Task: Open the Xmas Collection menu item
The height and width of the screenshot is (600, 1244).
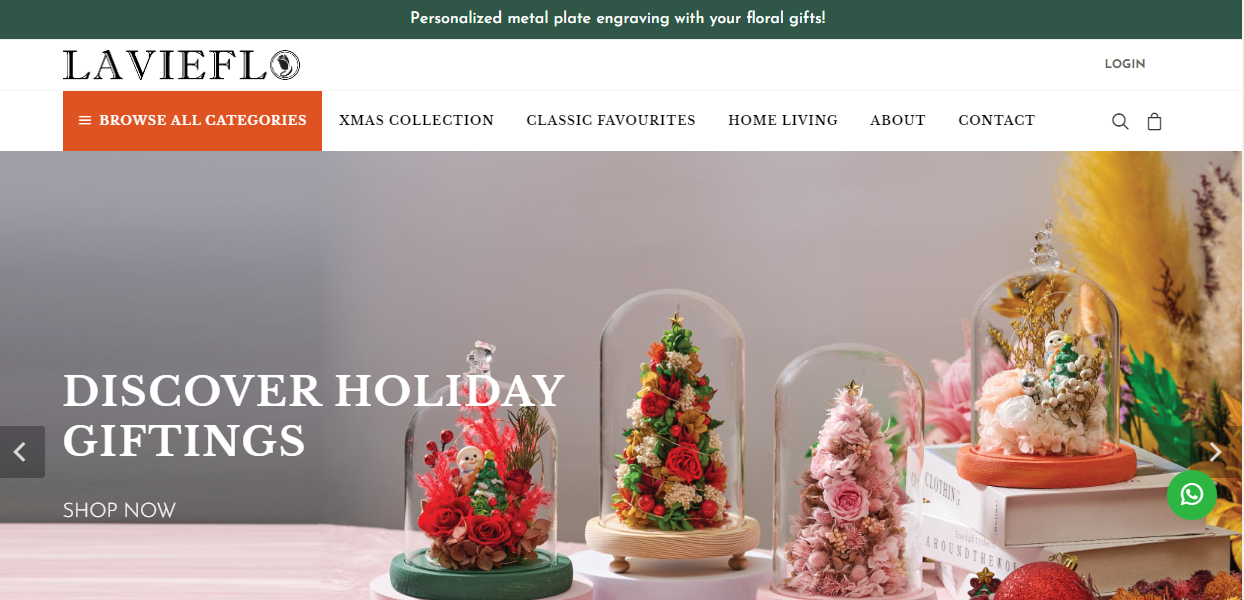Action: [416, 121]
